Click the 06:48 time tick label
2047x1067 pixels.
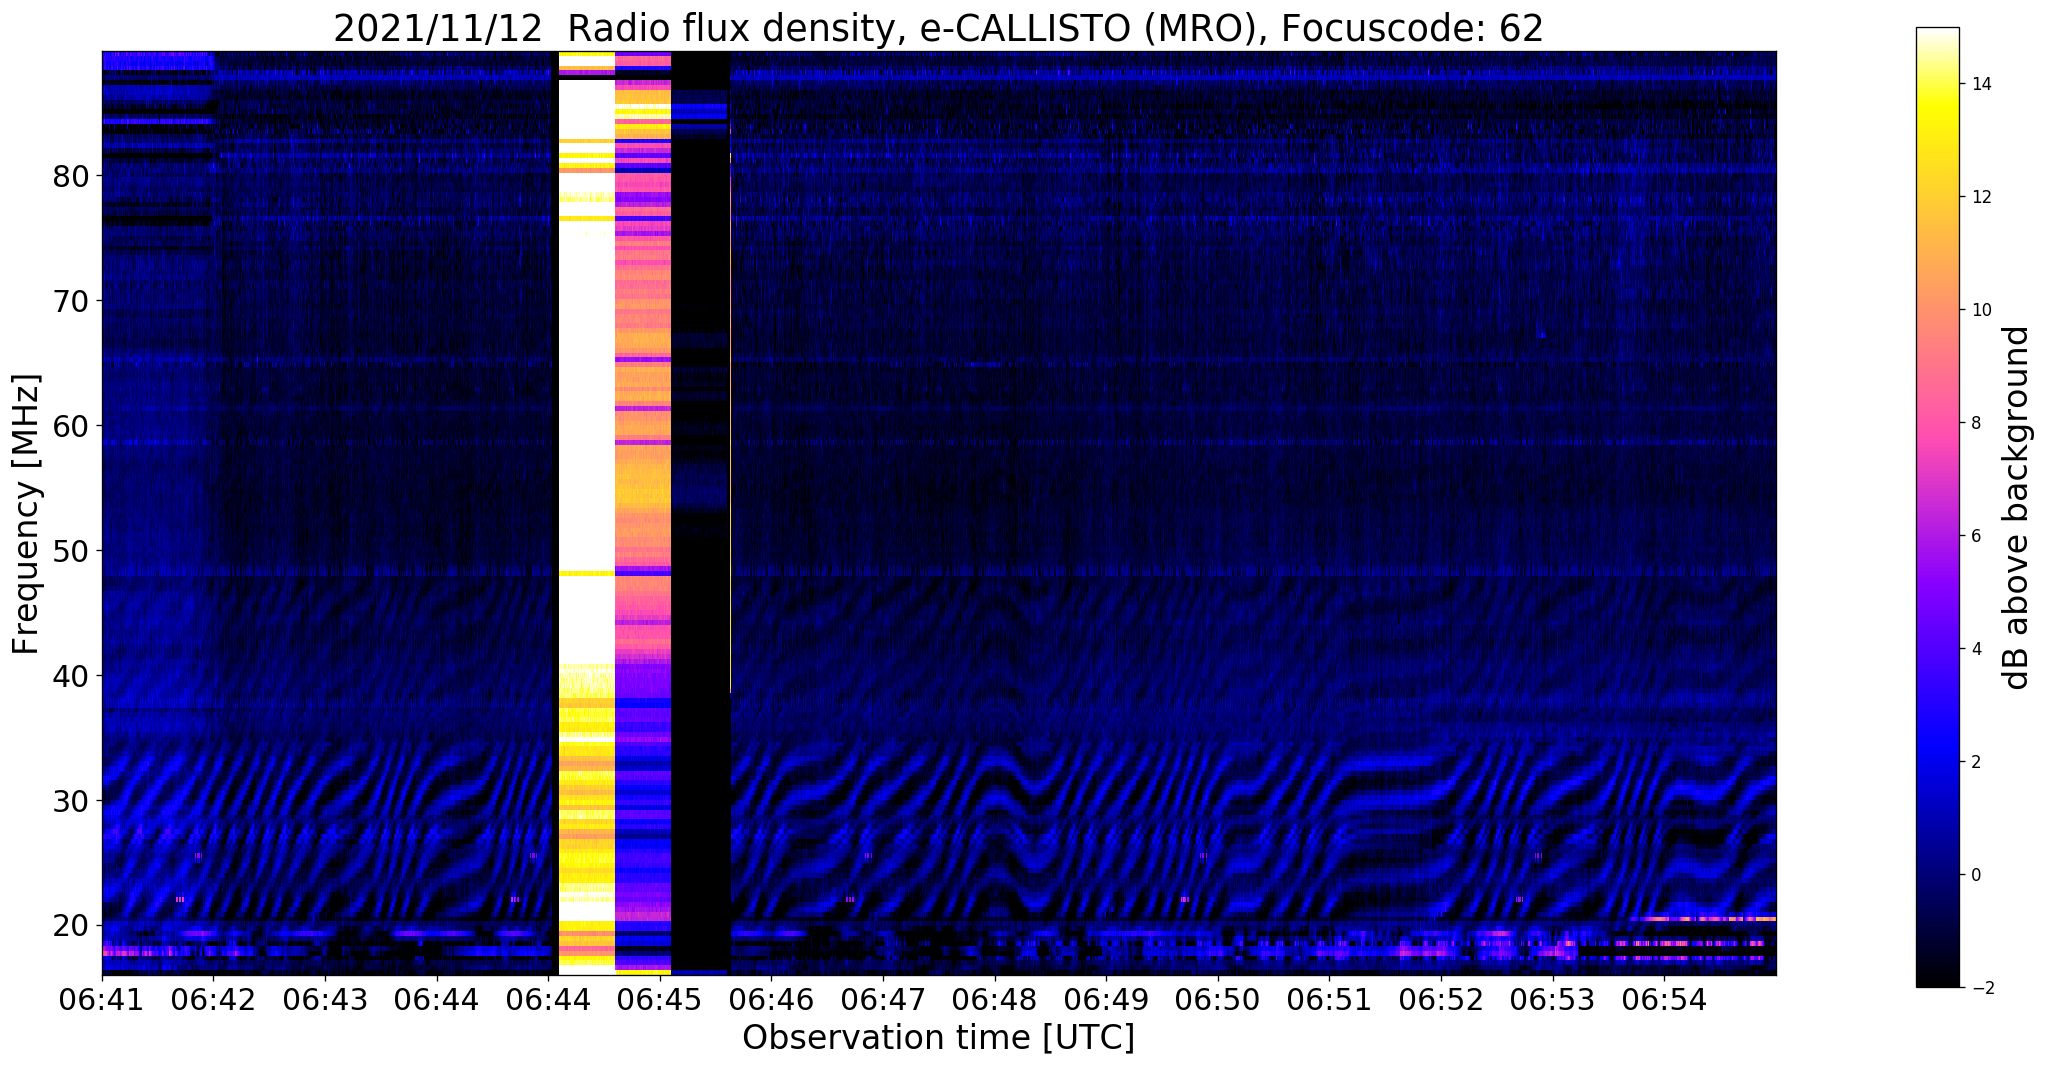pos(995,999)
